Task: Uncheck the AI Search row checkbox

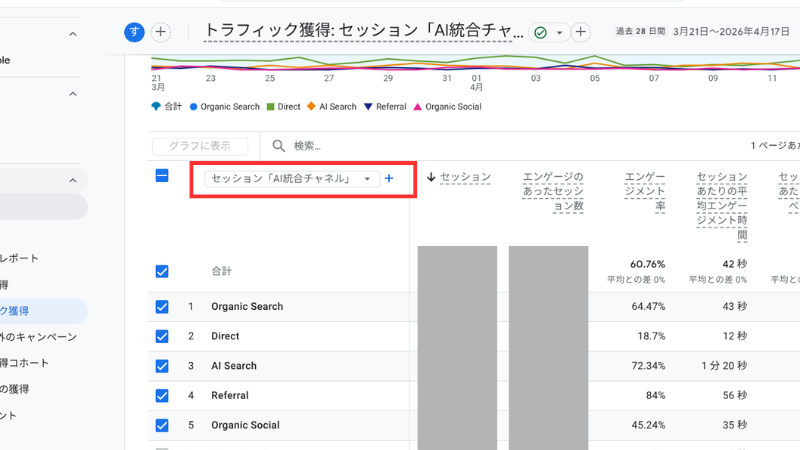Action: 162,366
